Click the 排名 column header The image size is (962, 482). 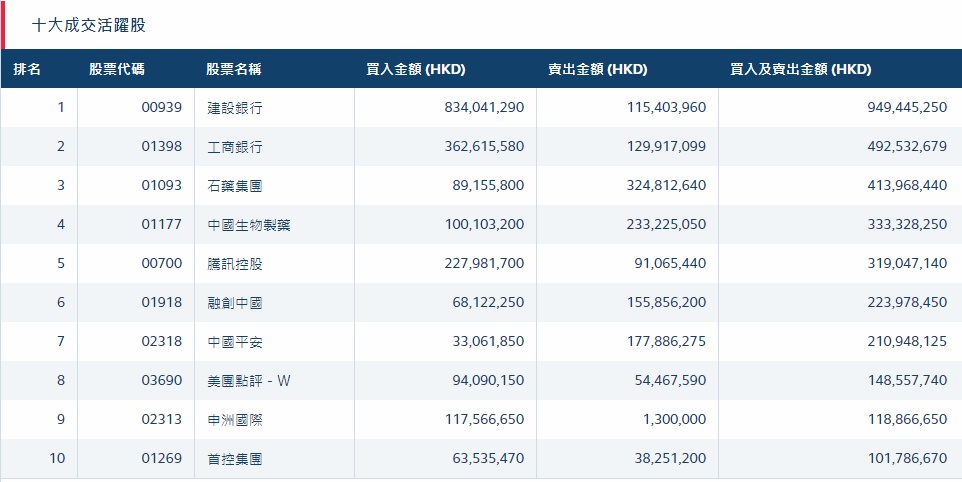27,69
